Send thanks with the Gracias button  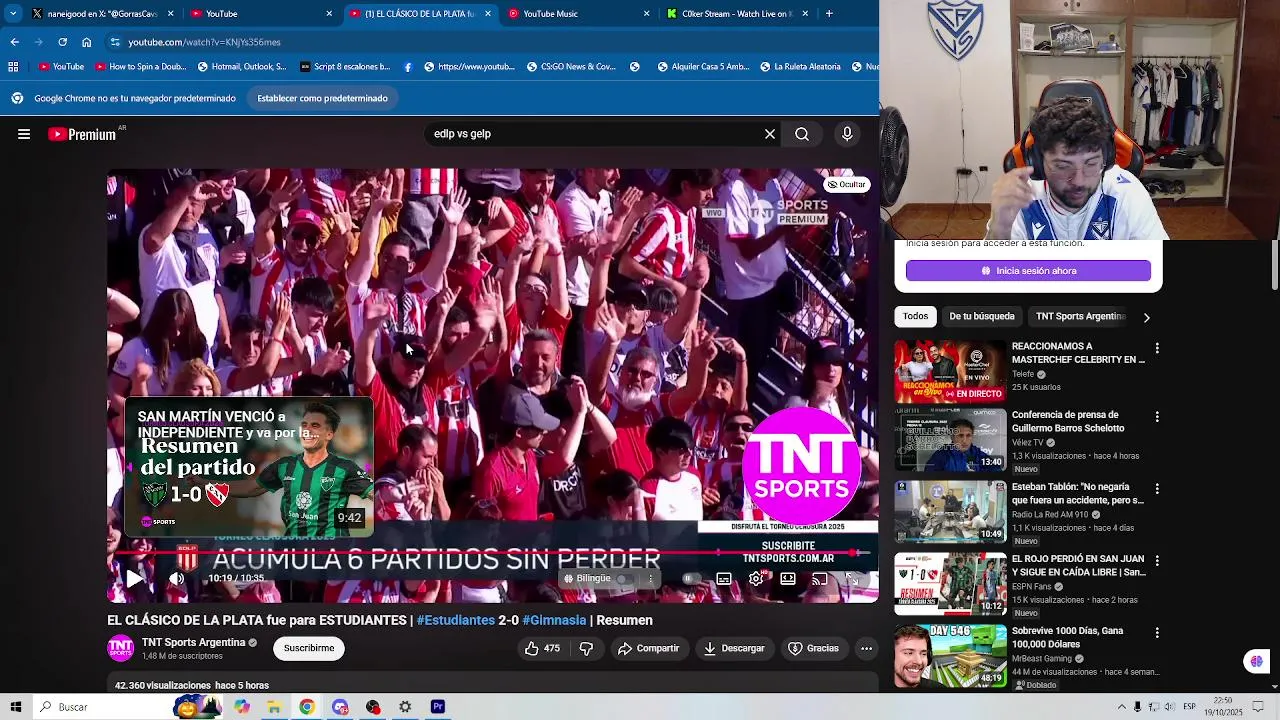(x=813, y=648)
